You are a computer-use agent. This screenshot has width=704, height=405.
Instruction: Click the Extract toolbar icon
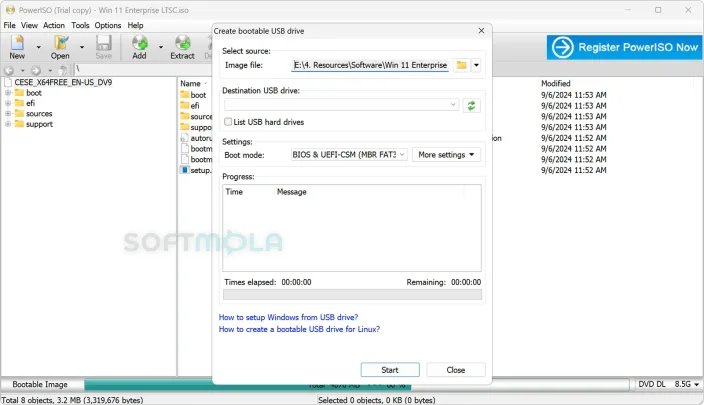click(x=182, y=47)
